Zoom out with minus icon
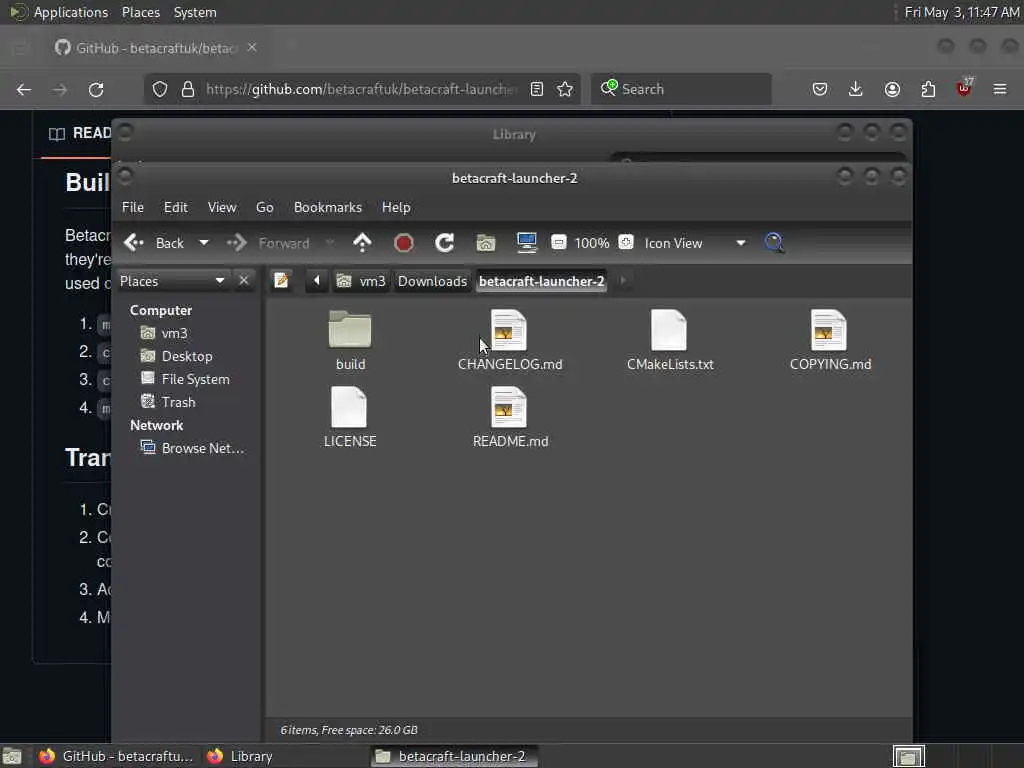1024x768 pixels. pos(558,242)
